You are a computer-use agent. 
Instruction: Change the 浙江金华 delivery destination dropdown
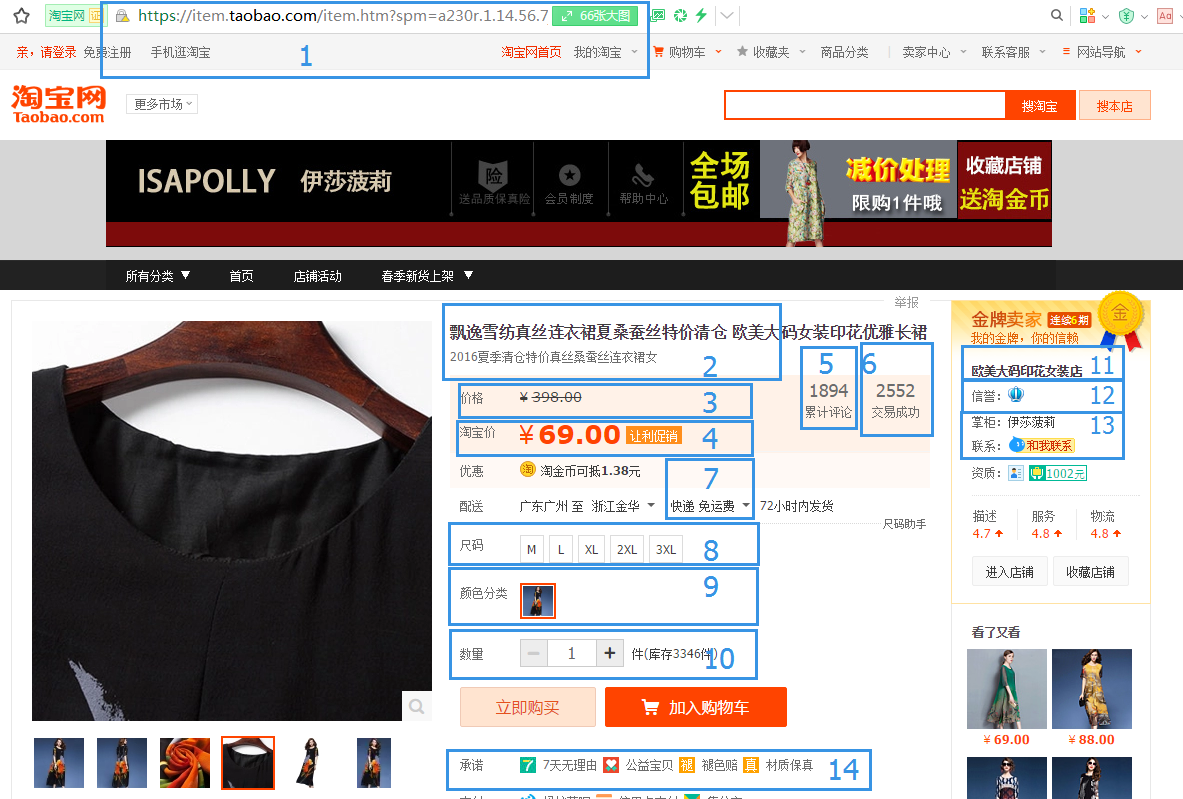[623, 506]
